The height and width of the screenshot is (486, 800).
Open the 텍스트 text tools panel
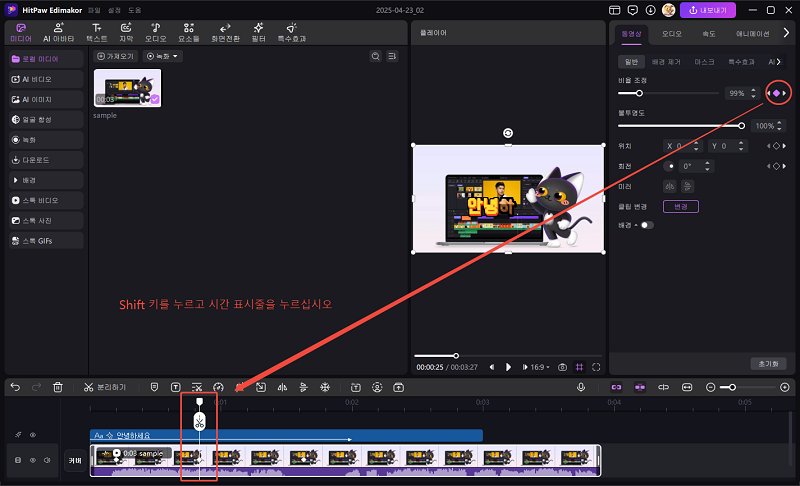coord(96,33)
